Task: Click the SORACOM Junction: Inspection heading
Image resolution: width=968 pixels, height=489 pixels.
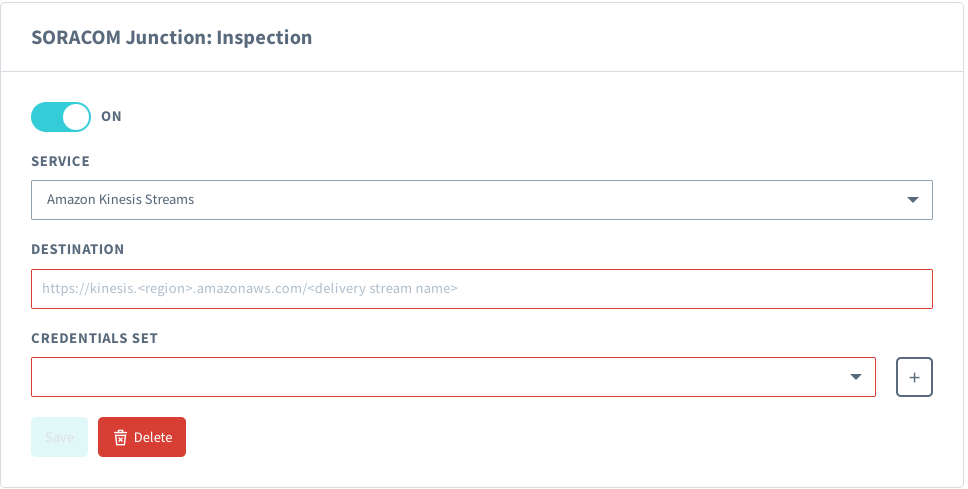Action: [x=172, y=38]
